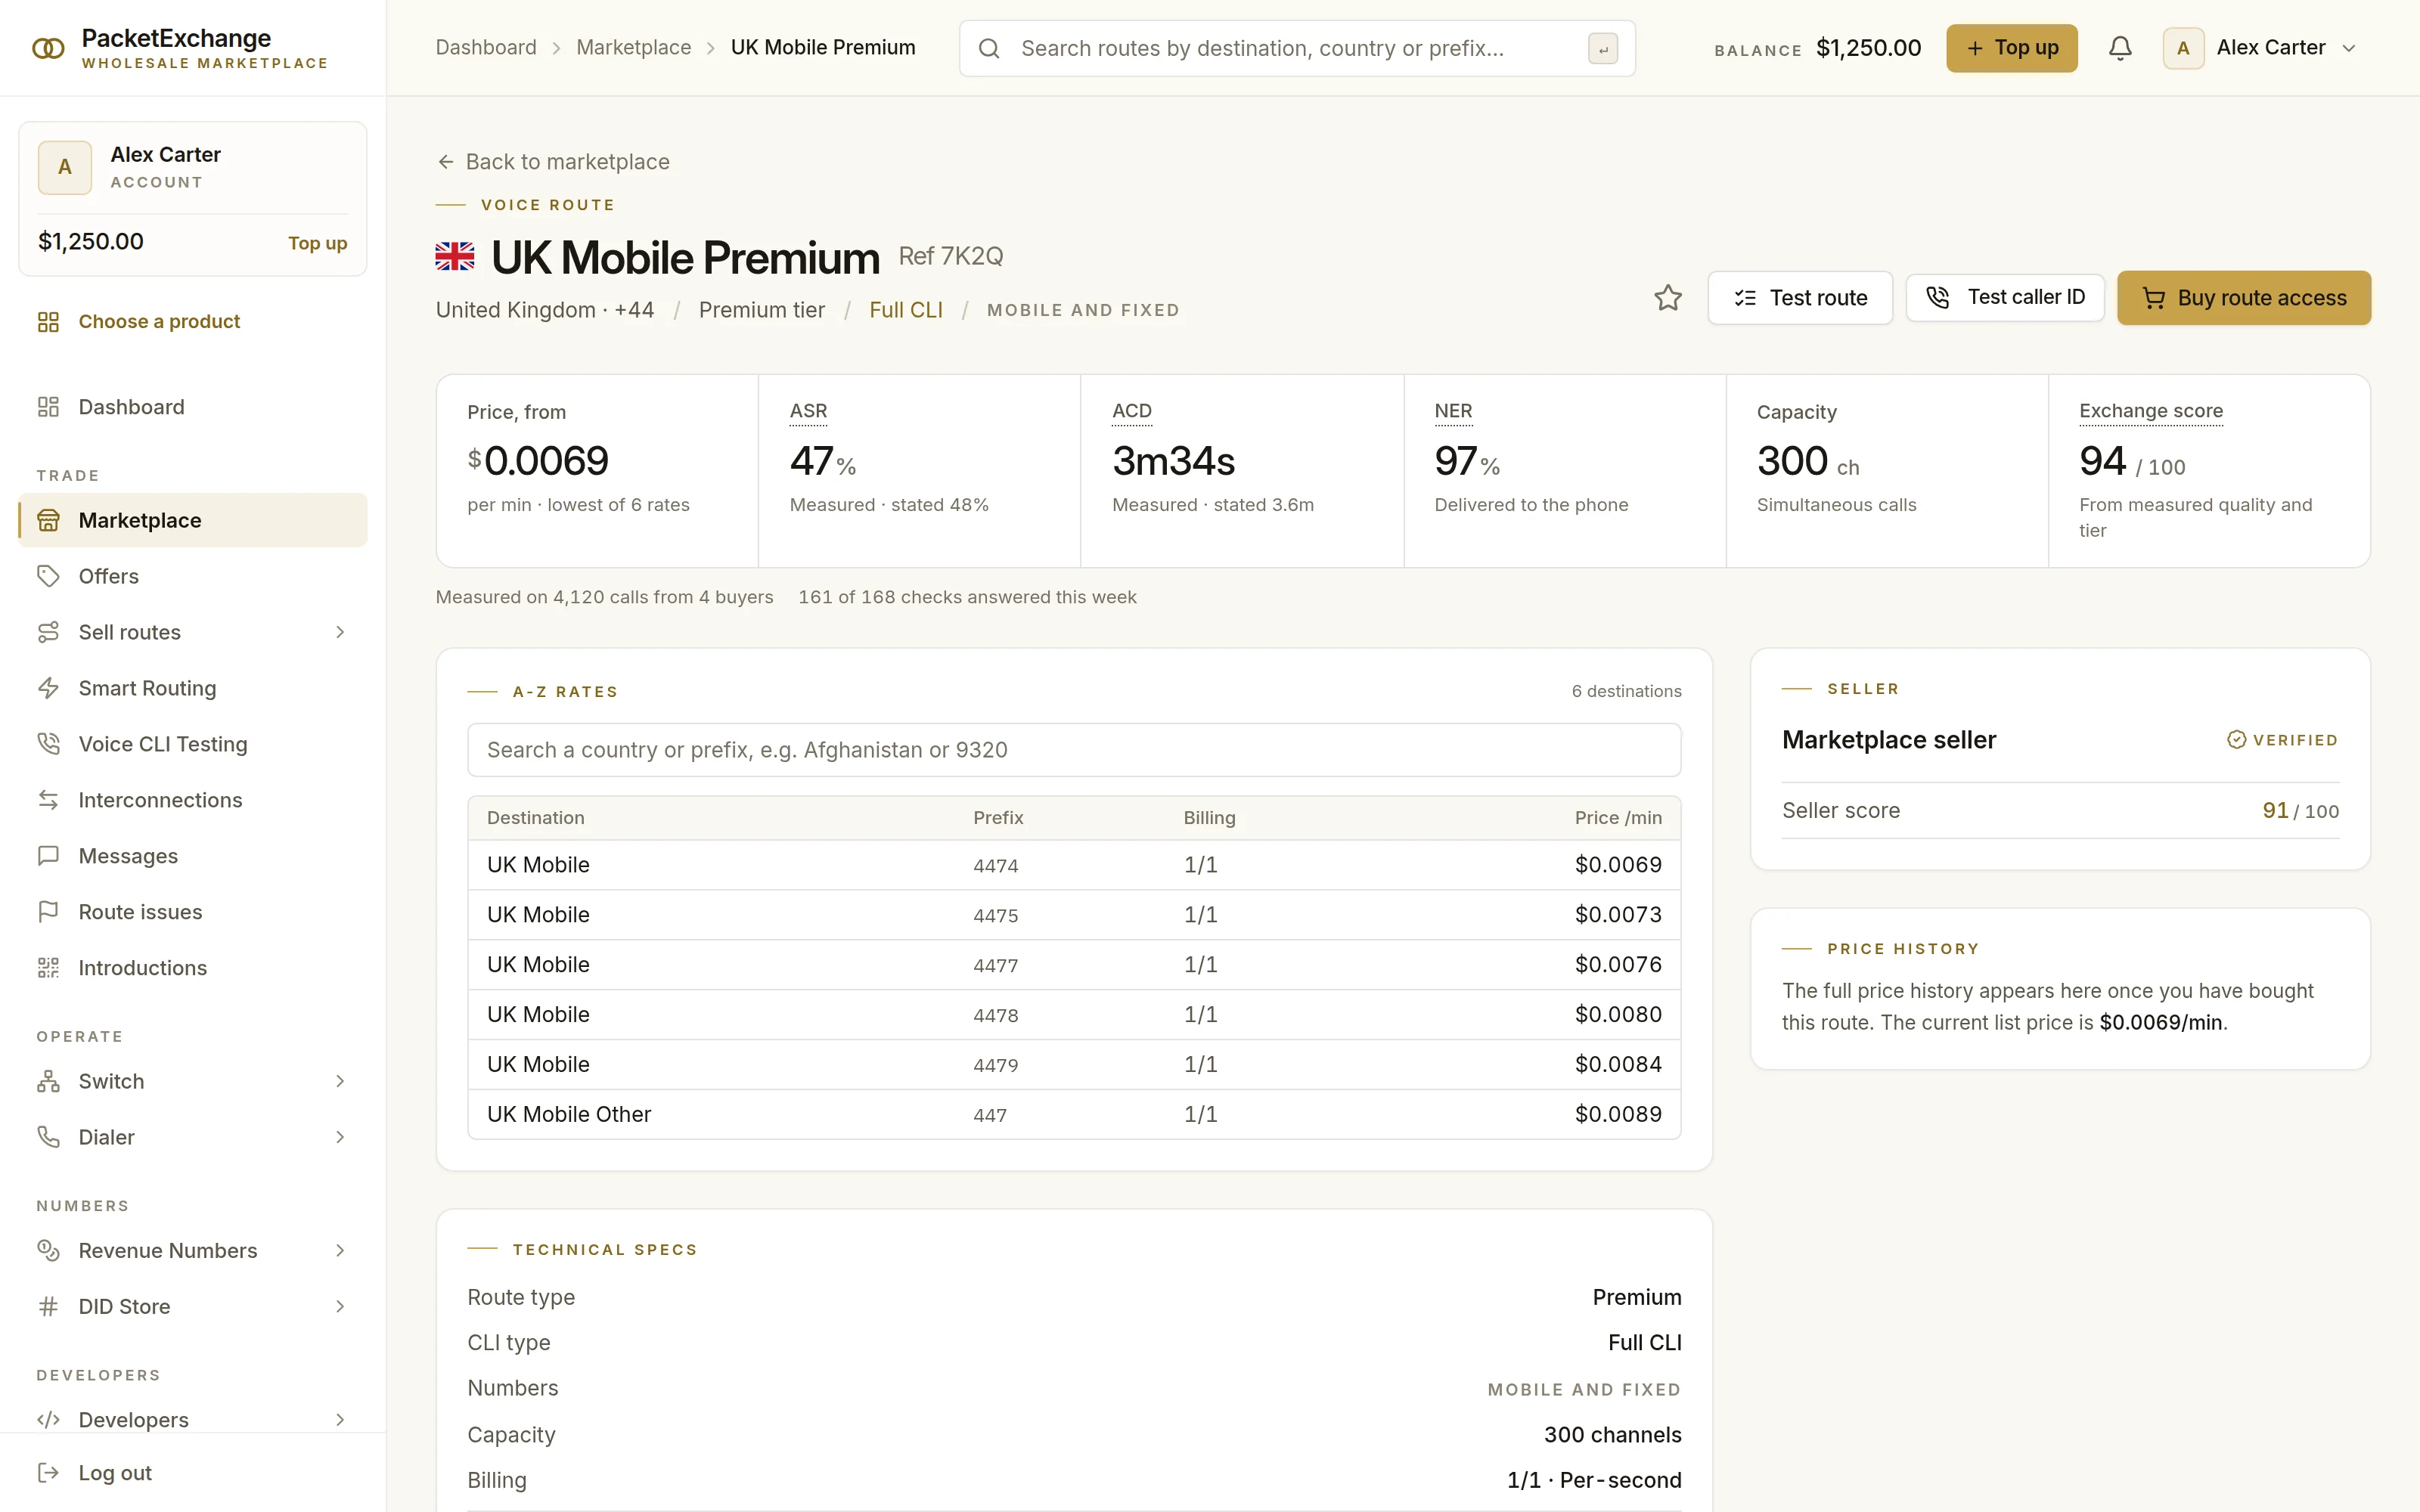
Task: Click the Offers tag icon
Action: 48,576
